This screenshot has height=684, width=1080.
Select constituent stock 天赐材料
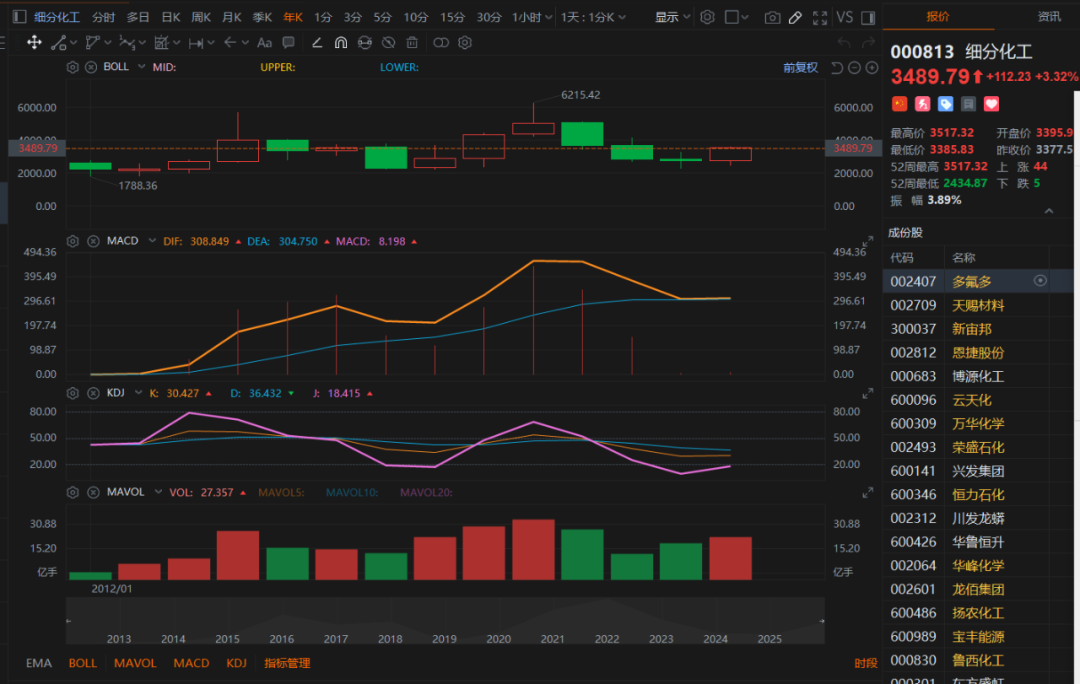click(x=977, y=305)
